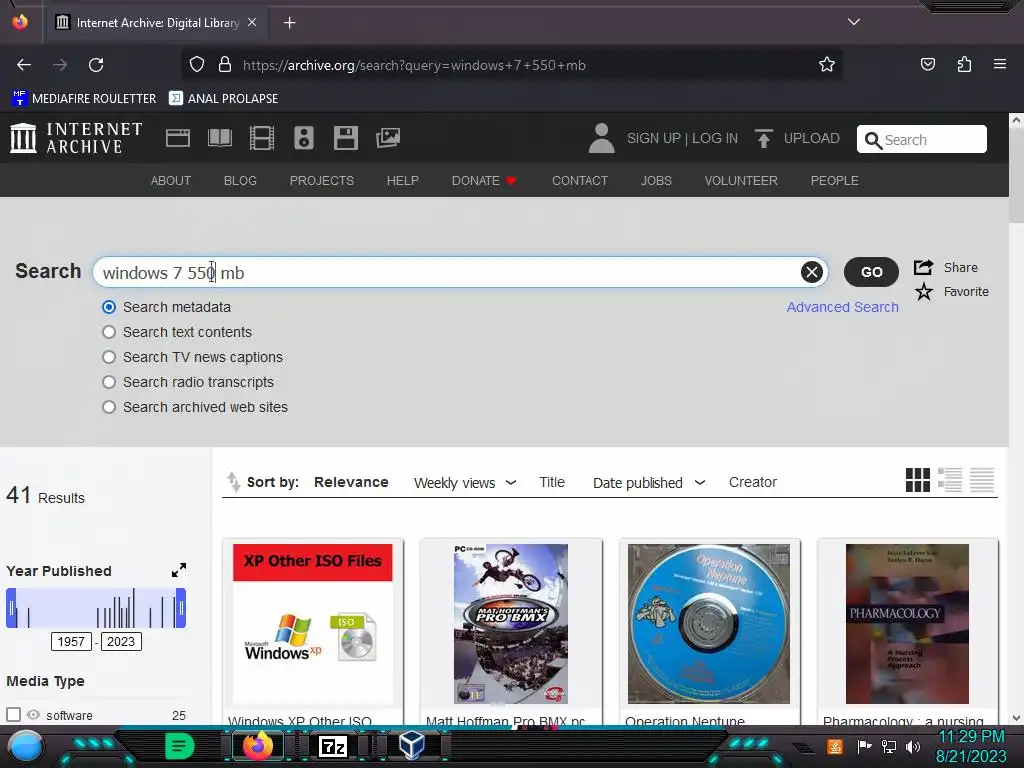This screenshot has height=768, width=1024.
Task: Open the Software floppy disk icon
Action: coord(345,138)
